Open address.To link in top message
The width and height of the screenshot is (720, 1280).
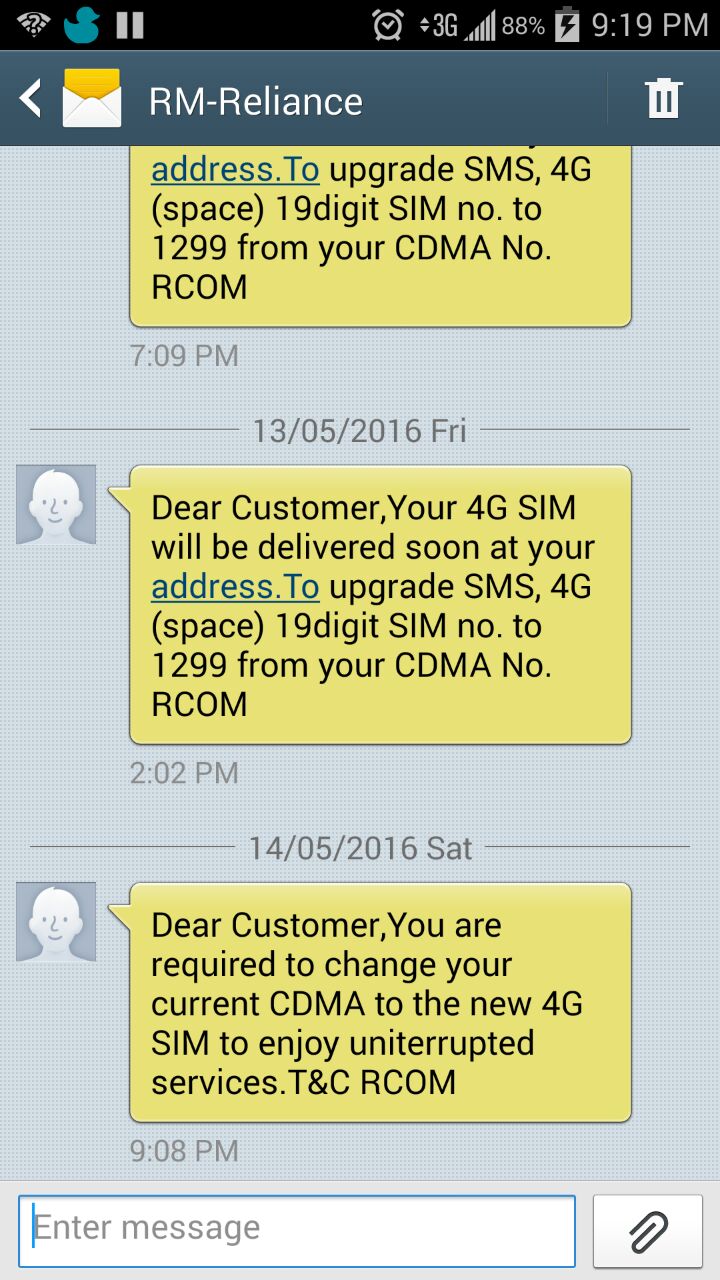tap(235, 170)
